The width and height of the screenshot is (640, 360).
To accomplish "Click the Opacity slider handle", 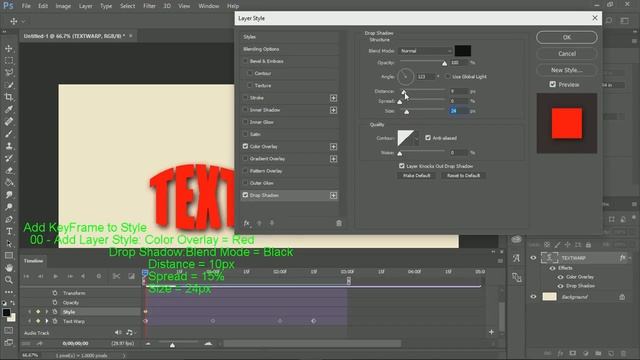I will (x=444, y=63).
